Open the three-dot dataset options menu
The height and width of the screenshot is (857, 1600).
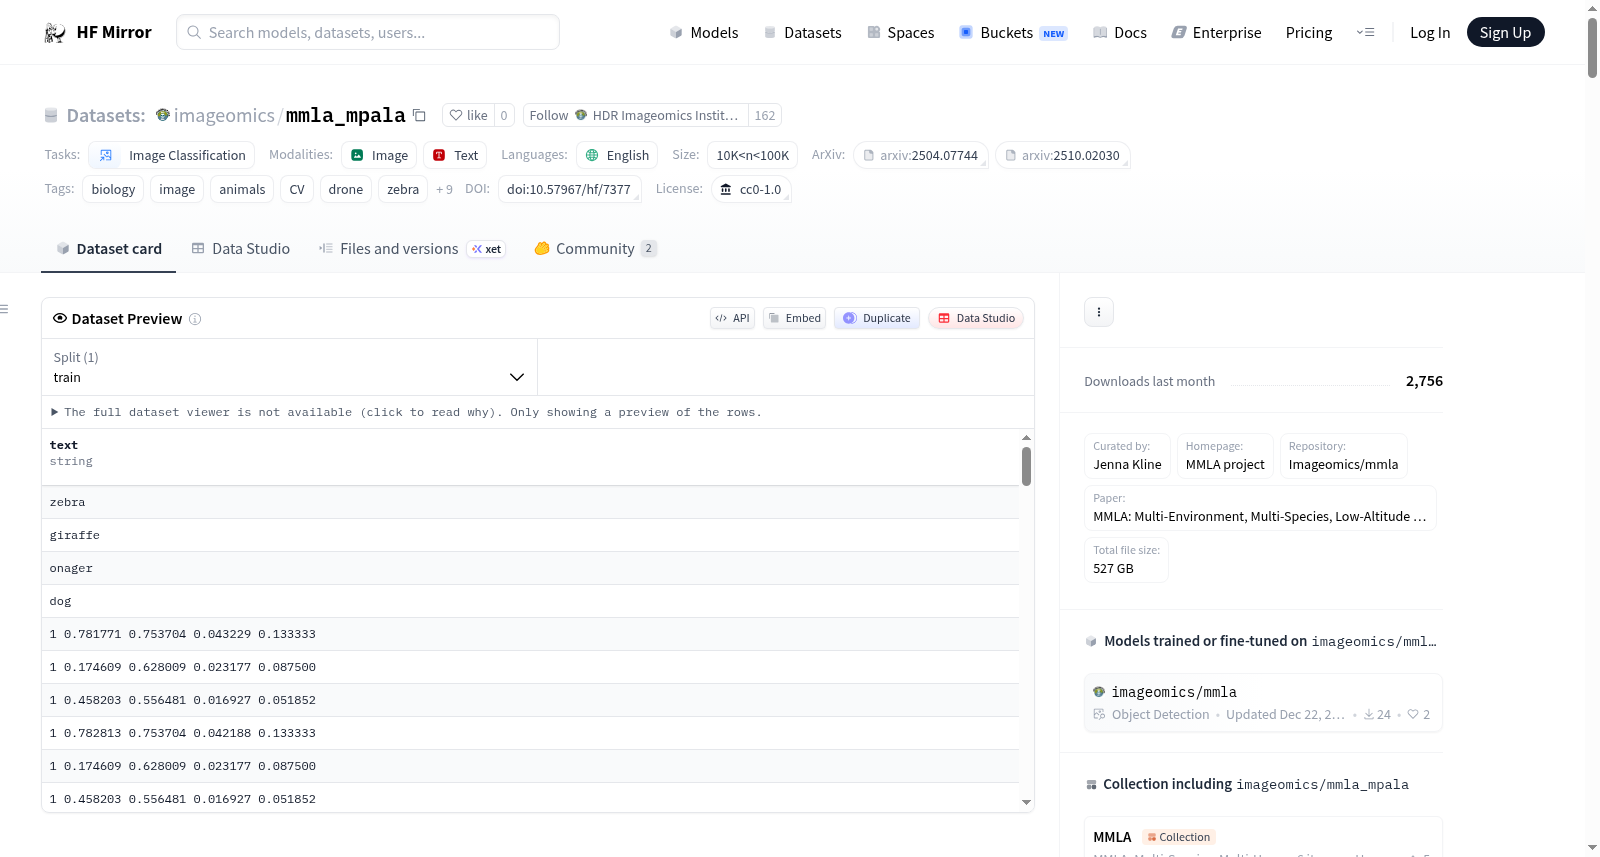[x=1099, y=312]
